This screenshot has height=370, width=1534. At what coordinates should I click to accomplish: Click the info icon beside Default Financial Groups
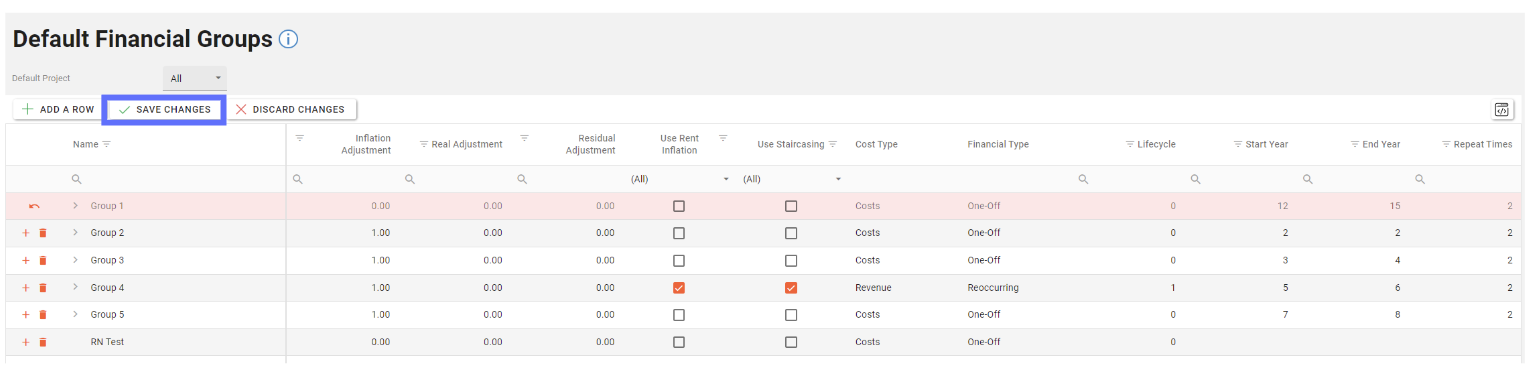(288, 40)
